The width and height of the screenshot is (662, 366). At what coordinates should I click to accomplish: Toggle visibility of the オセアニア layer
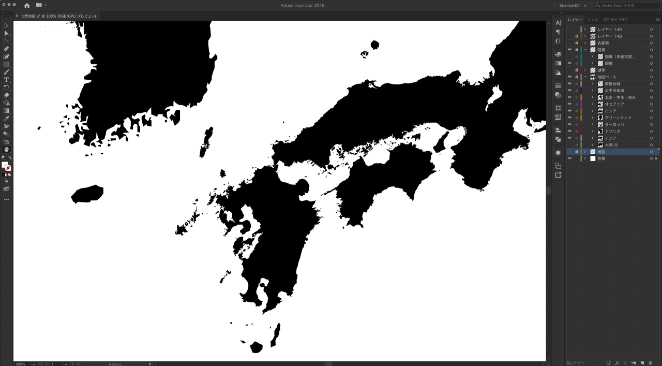point(570,104)
